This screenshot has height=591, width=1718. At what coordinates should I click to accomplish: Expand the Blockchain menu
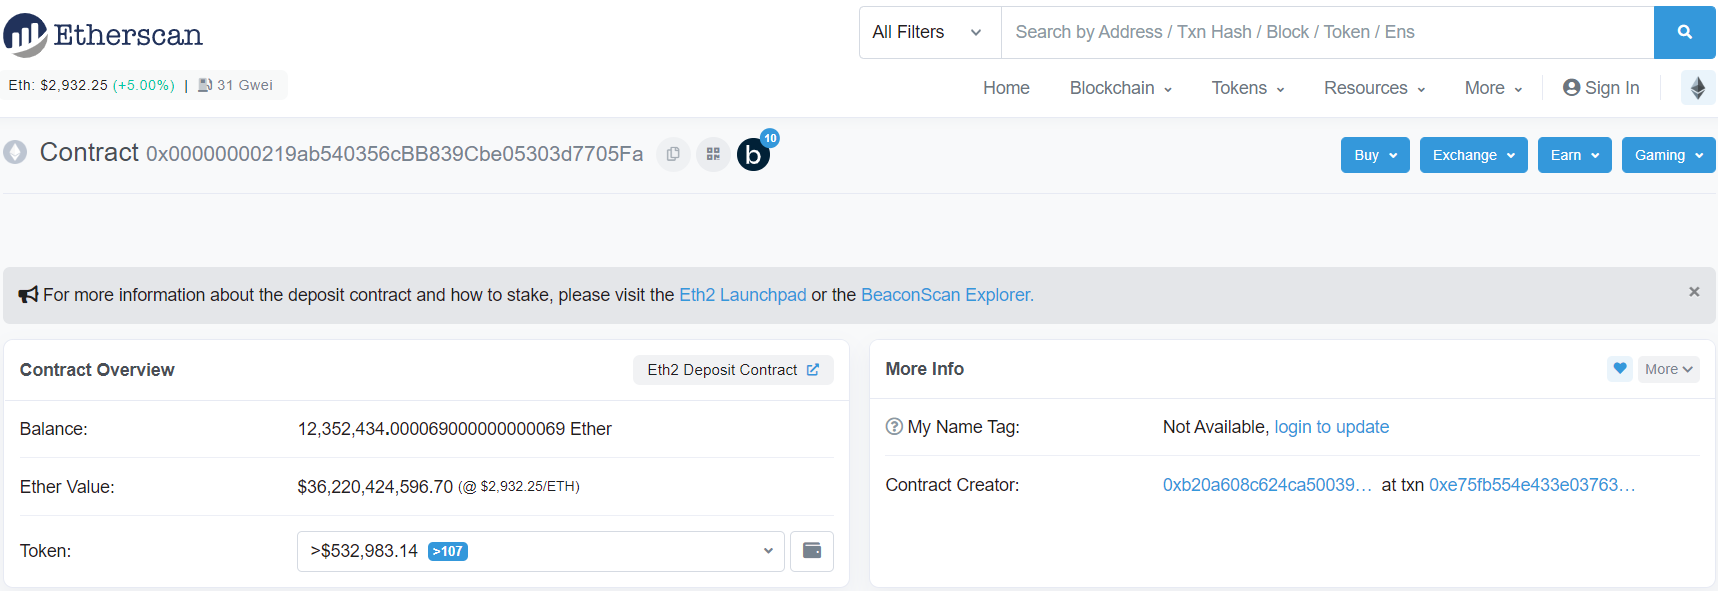point(1120,88)
